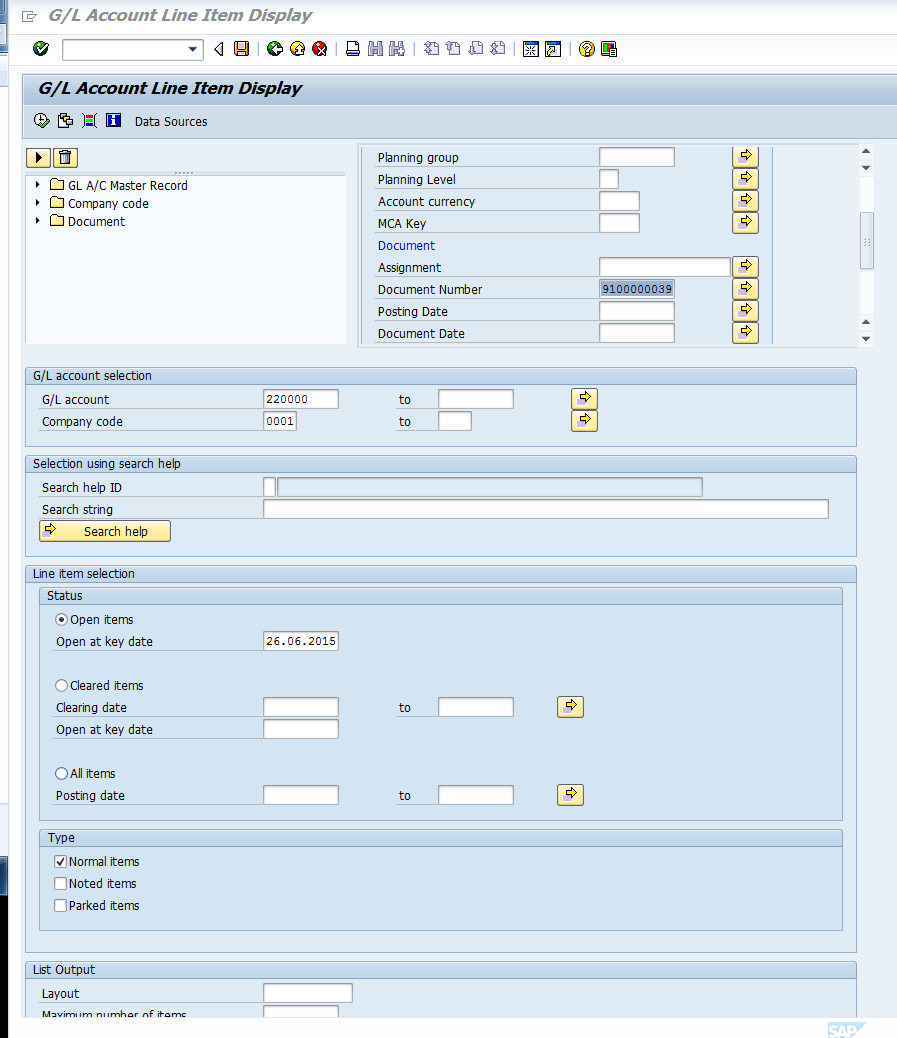The height and width of the screenshot is (1038, 897).
Task: Check the Noted items checkbox
Action: tap(61, 883)
